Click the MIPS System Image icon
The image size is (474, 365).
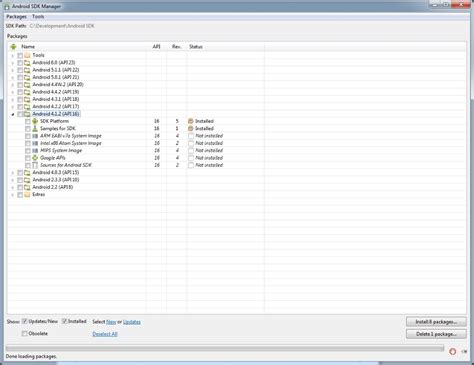coord(35,151)
